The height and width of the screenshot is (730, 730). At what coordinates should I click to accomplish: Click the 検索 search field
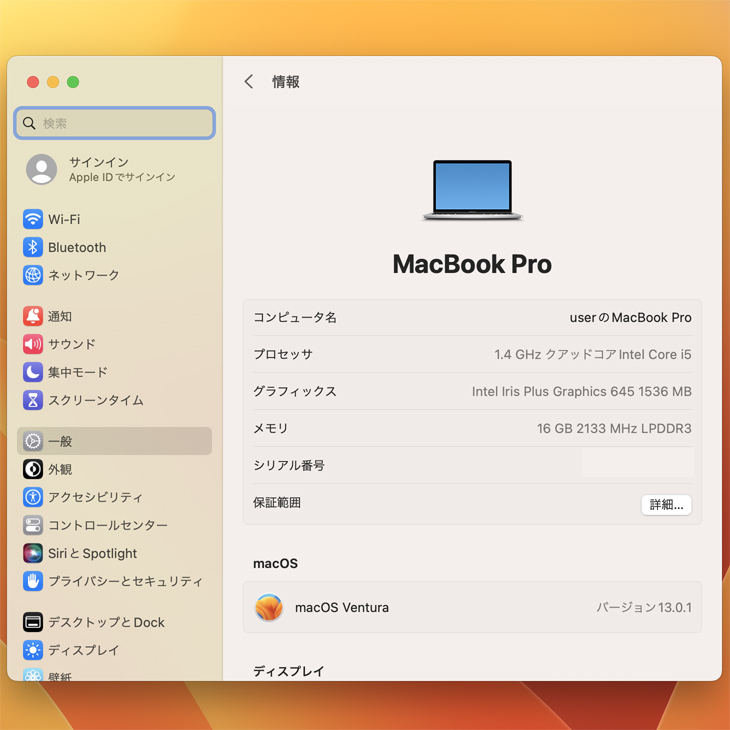(115, 123)
